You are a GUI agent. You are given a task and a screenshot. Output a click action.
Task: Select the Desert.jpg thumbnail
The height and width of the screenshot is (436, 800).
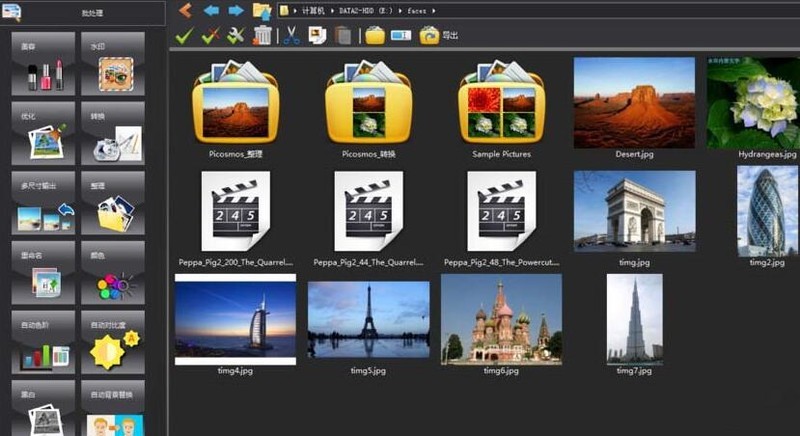pos(634,102)
